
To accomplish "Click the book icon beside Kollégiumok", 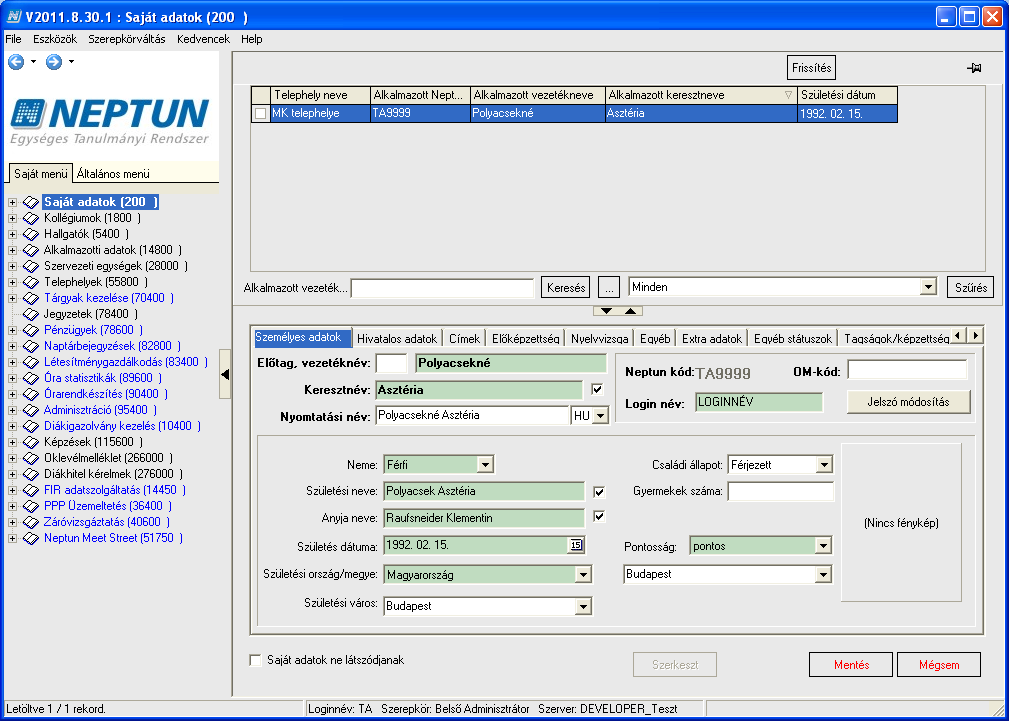I will click(x=31, y=218).
